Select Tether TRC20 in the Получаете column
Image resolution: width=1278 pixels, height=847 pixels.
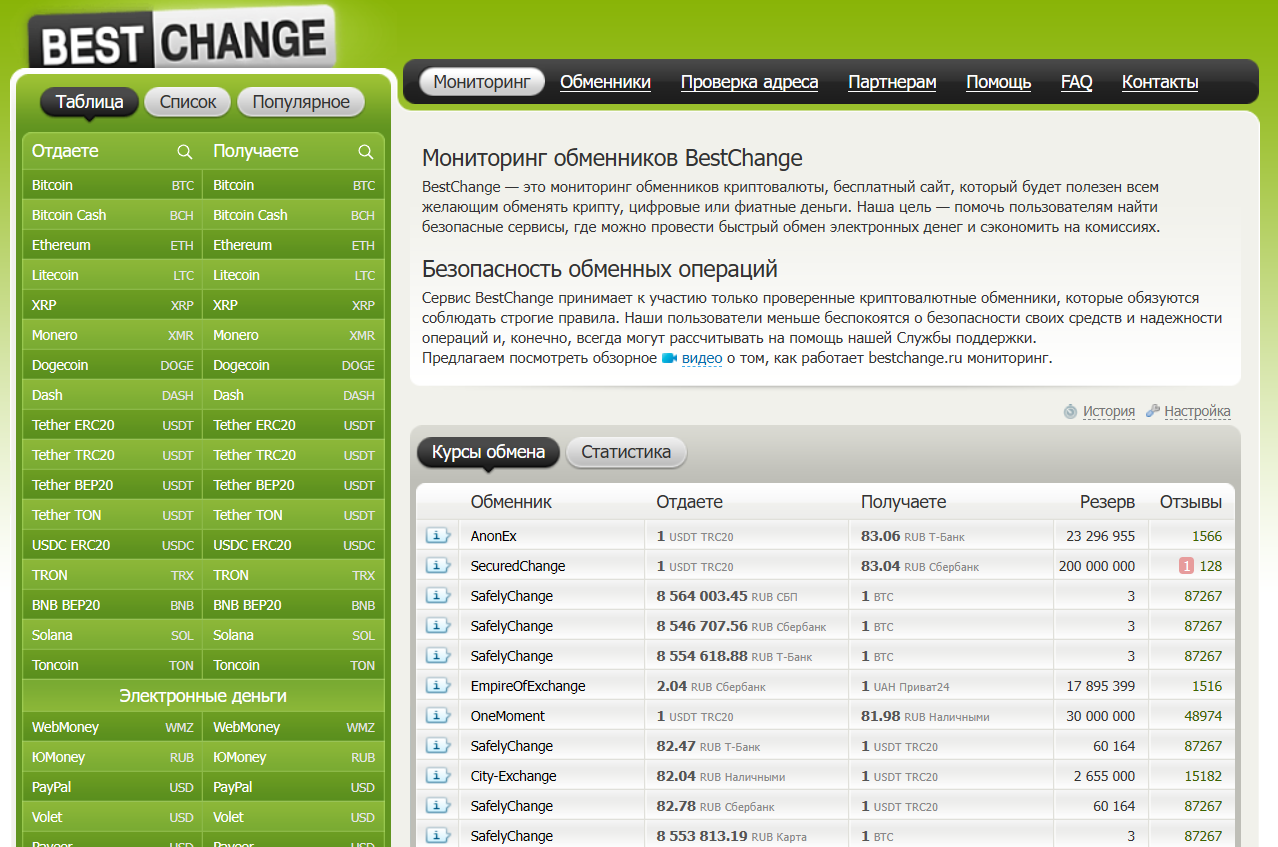294,455
